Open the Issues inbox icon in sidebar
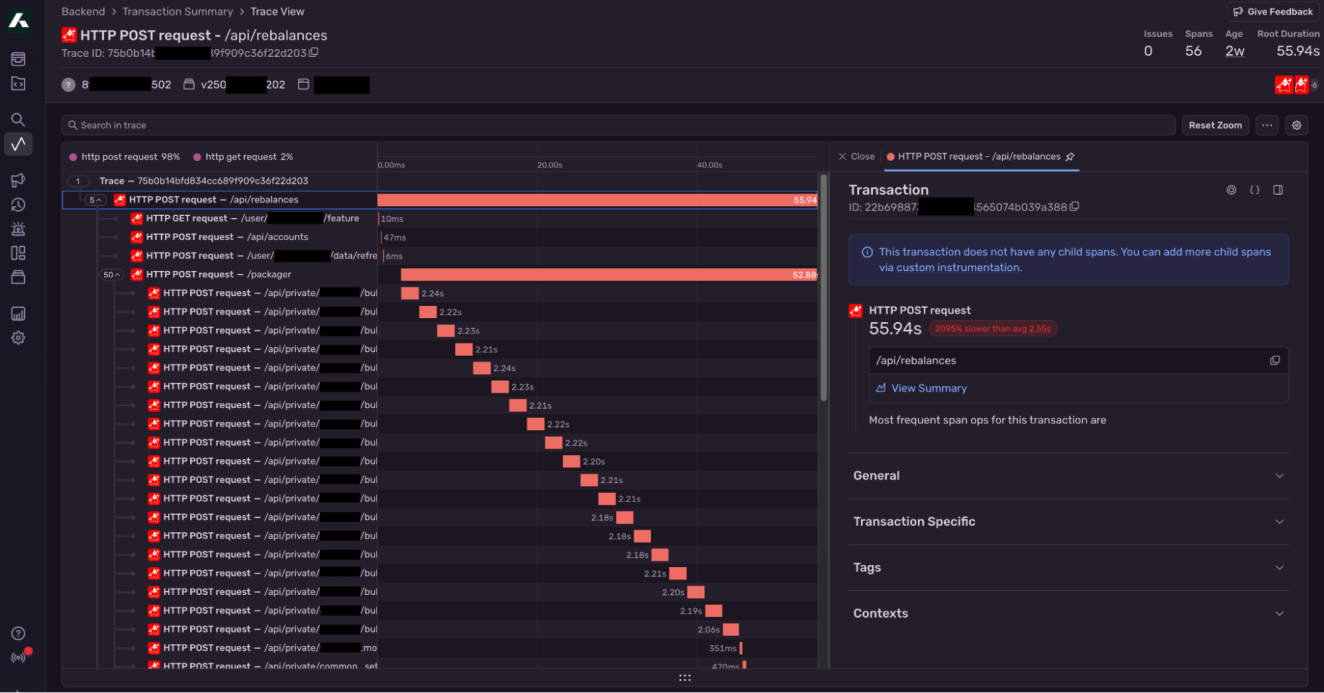This screenshot has height=693, width=1324. pyautogui.click(x=18, y=59)
